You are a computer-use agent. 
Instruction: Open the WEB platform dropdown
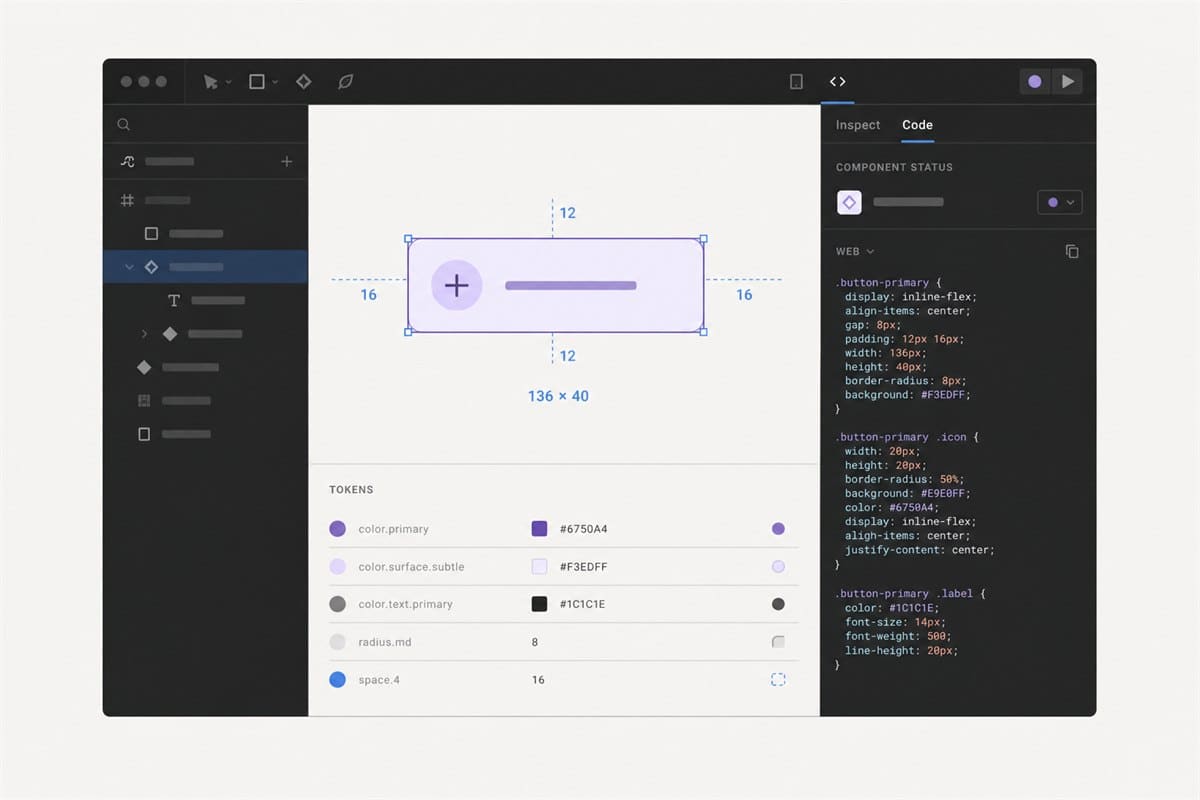point(855,252)
